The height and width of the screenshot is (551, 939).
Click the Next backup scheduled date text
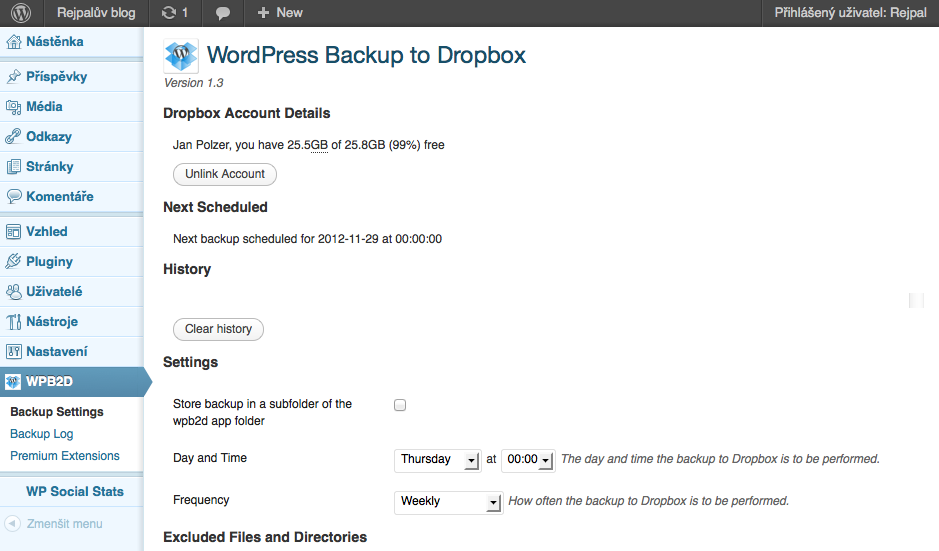coord(307,239)
